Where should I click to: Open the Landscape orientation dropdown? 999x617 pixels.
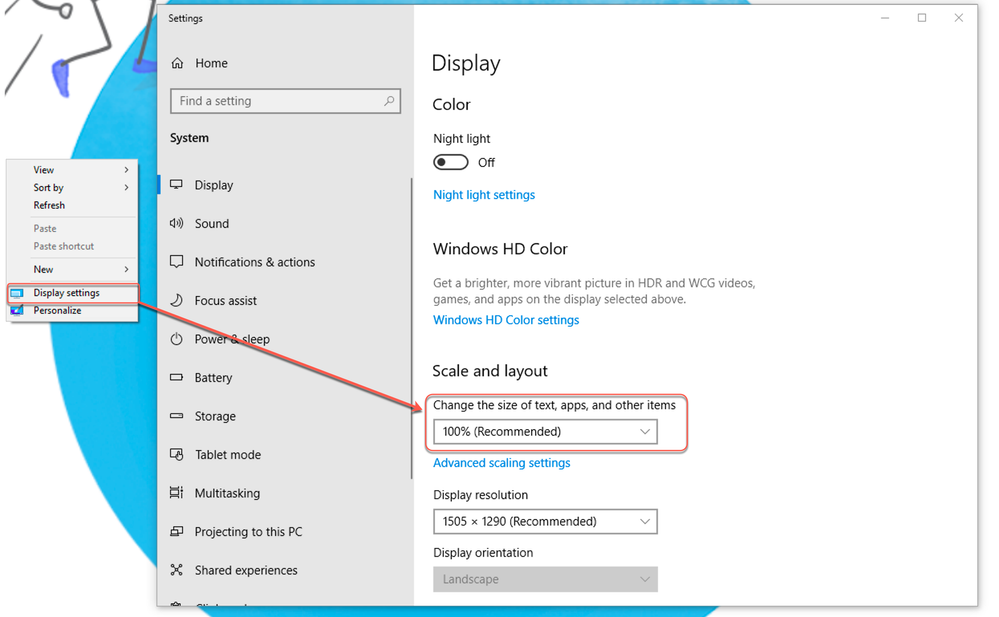545,579
